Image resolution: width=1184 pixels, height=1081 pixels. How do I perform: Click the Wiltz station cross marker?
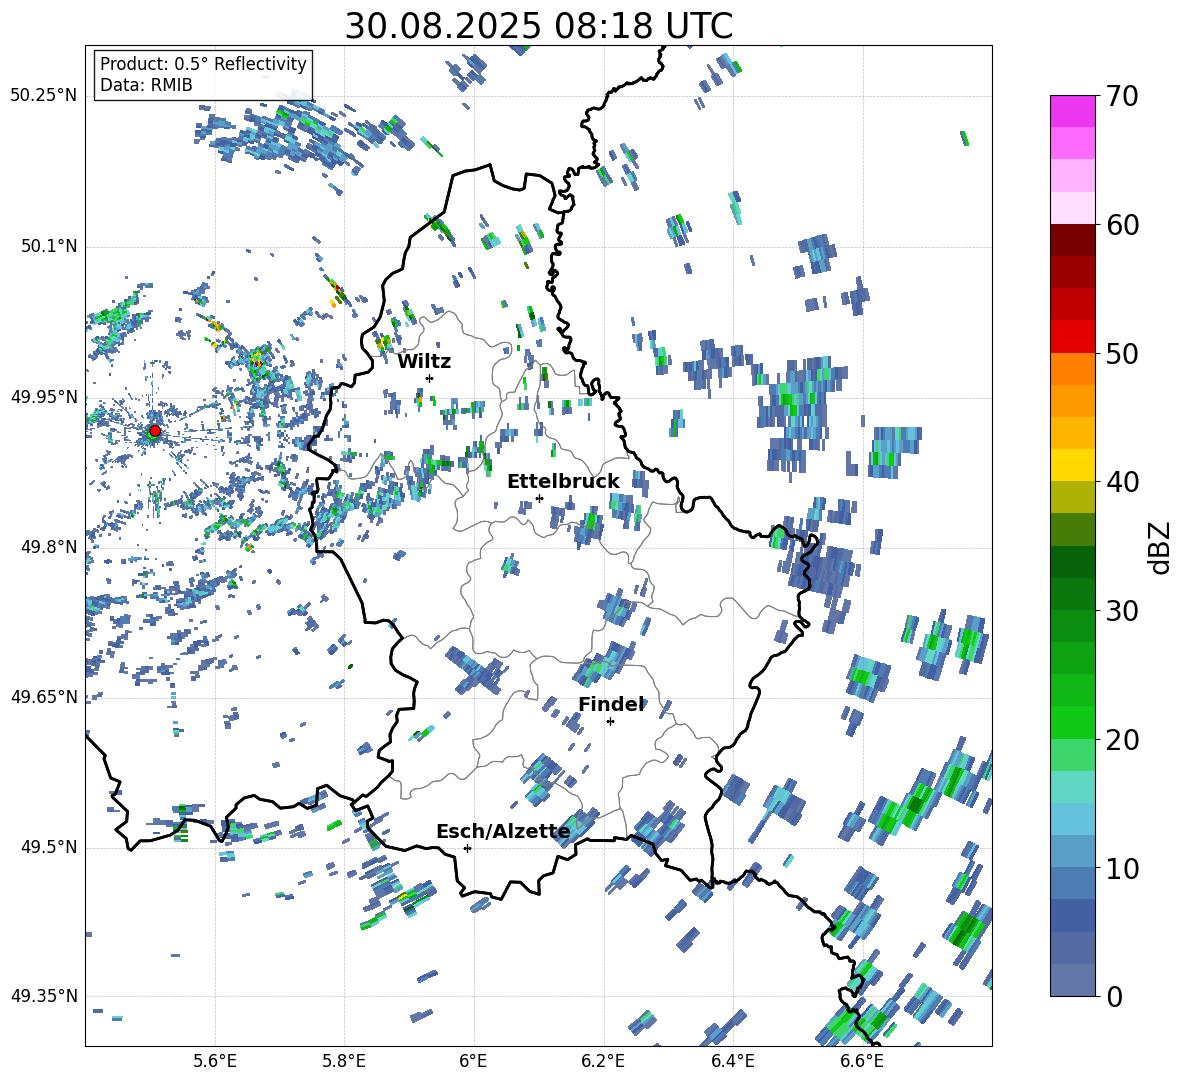430,378
